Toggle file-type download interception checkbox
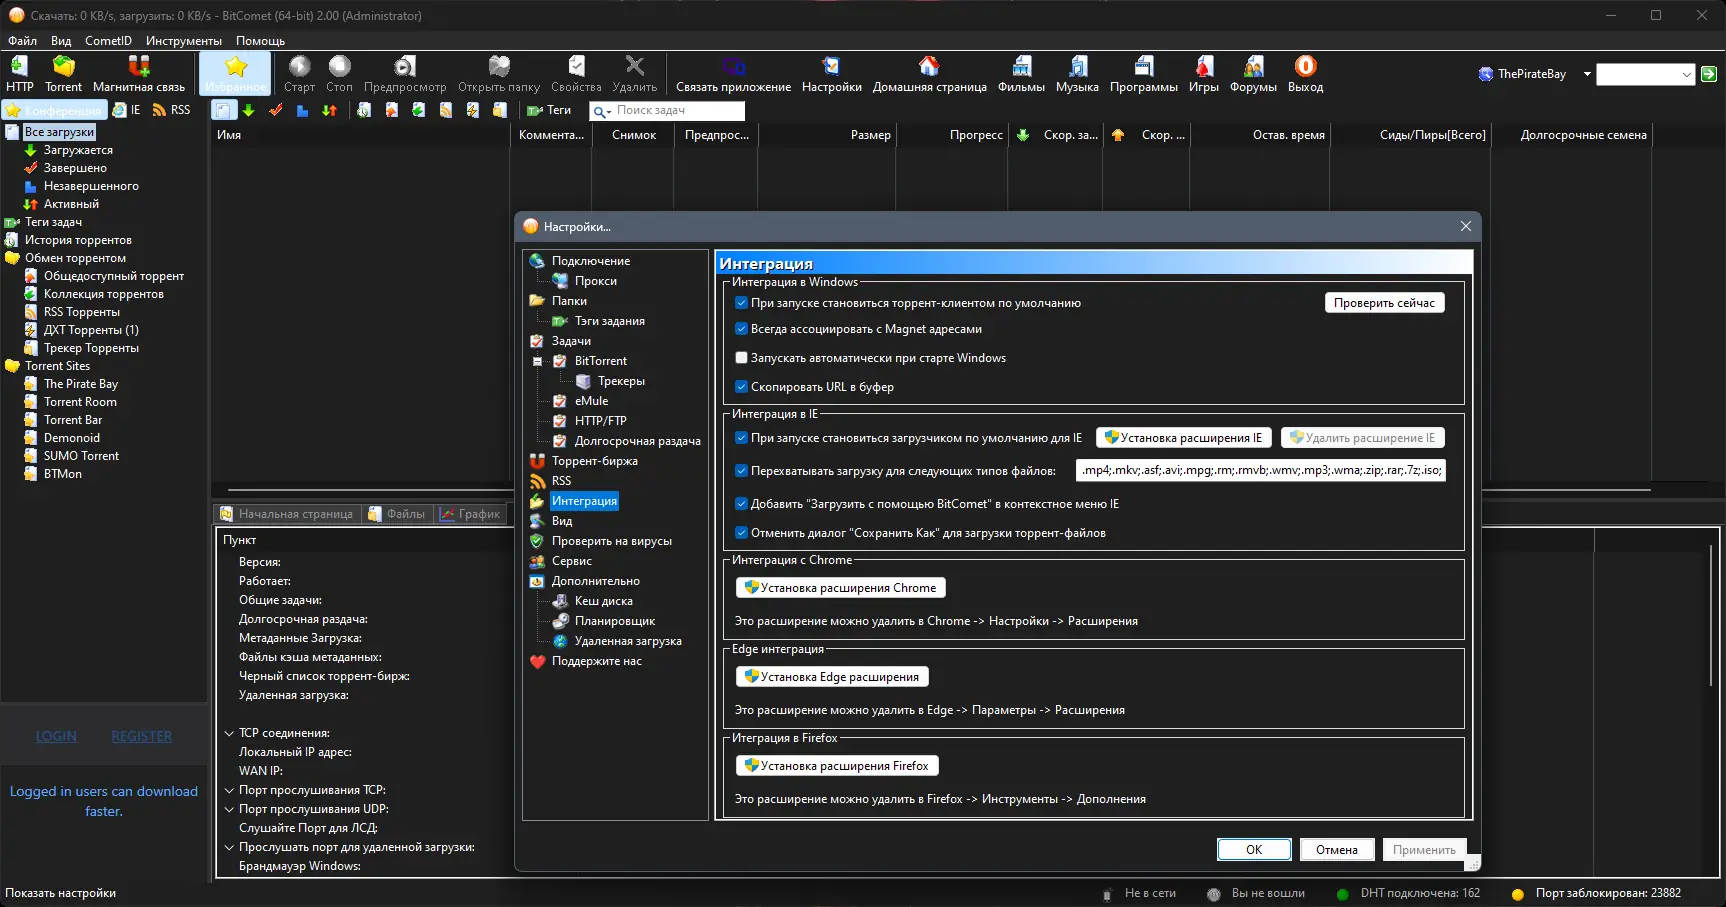Screen dimensions: 1726x907 click(x=741, y=471)
